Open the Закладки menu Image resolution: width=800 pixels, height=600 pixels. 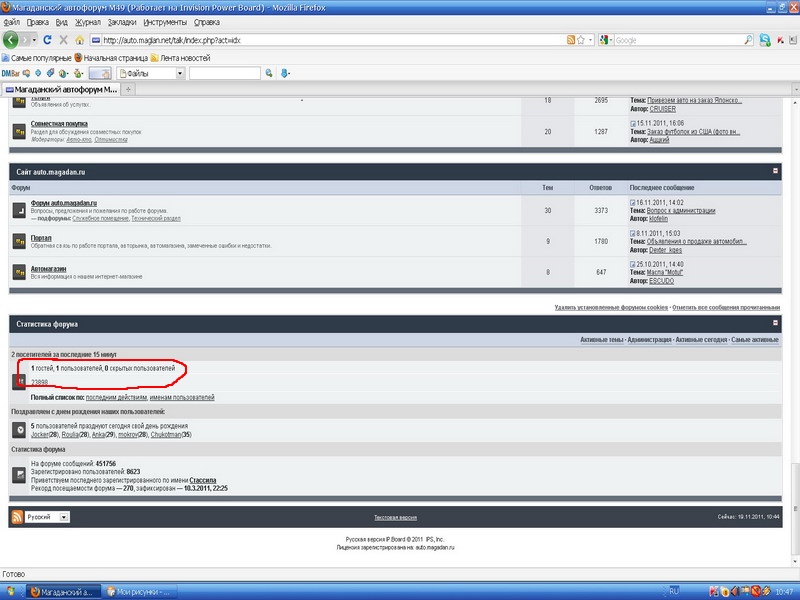click(x=122, y=21)
